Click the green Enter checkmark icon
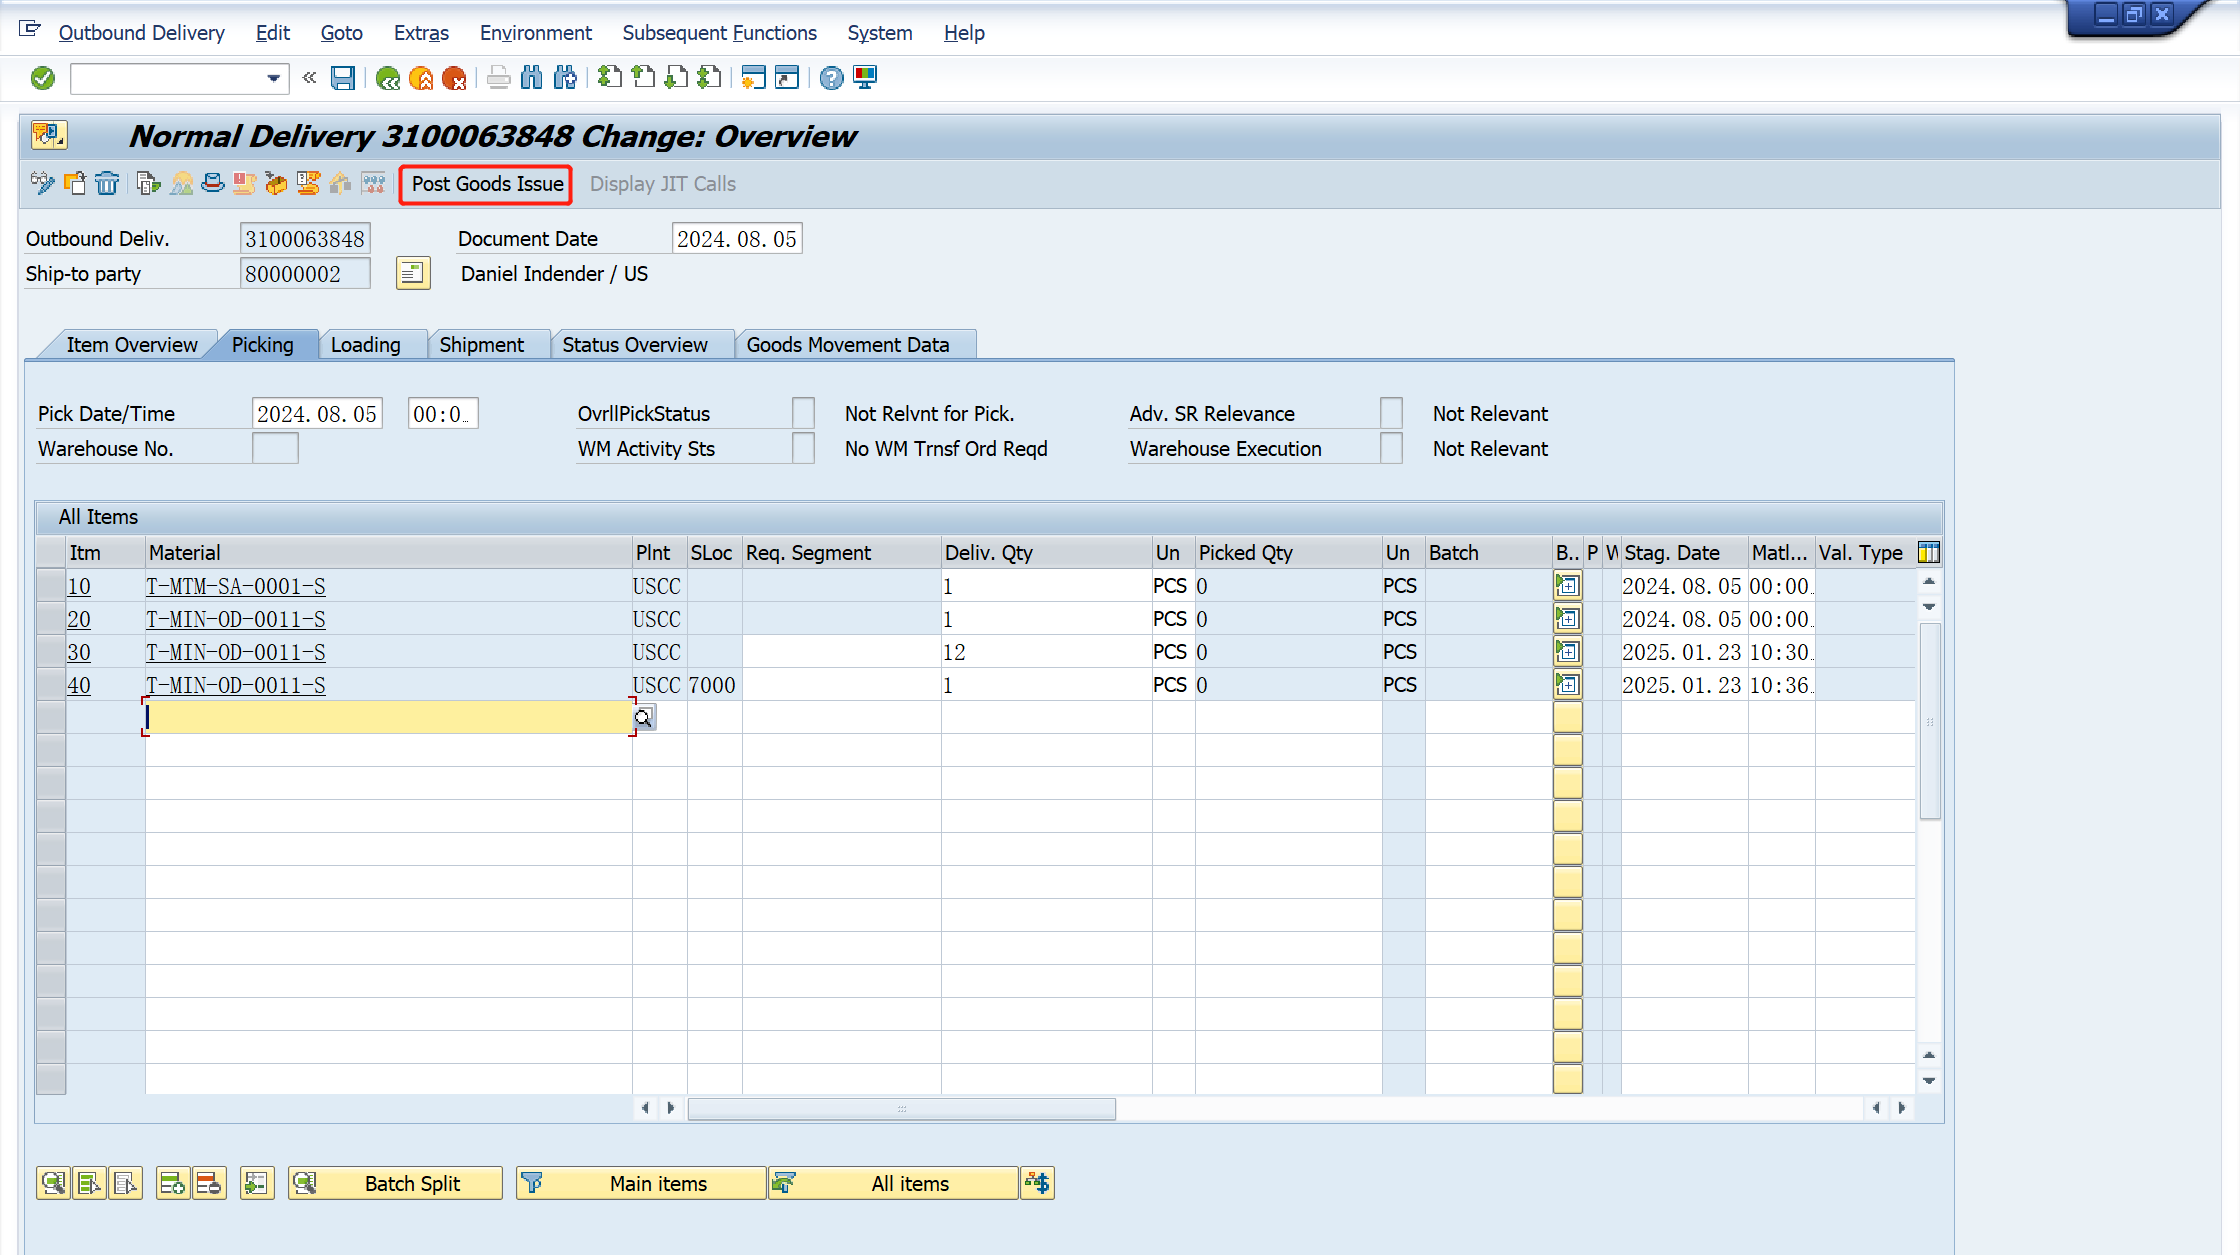The image size is (2240, 1255). click(43, 78)
